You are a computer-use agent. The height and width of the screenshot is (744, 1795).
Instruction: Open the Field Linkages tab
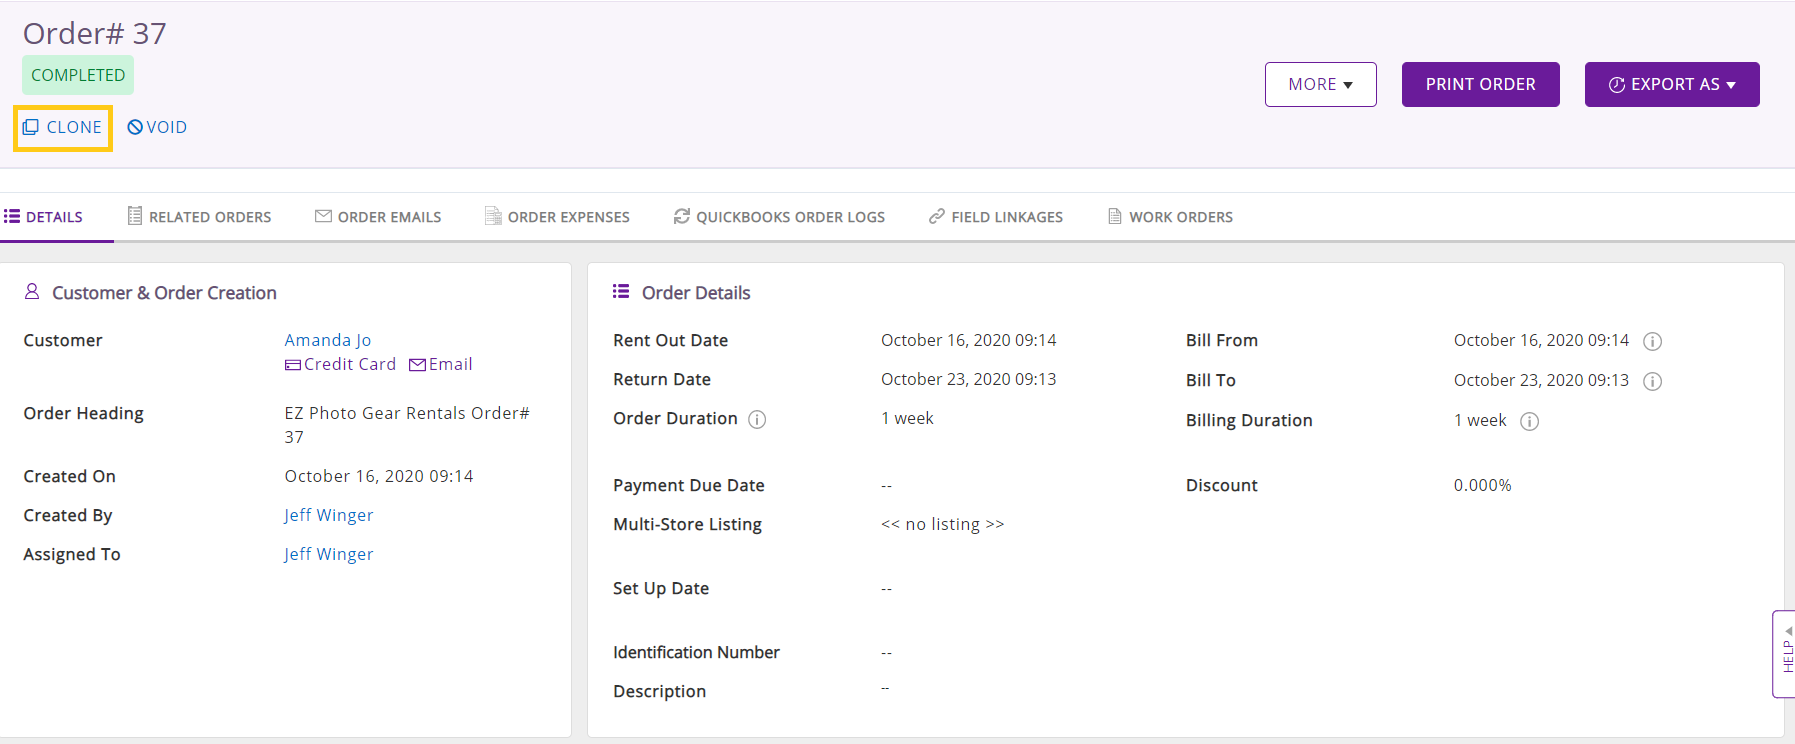(x=996, y=217)
